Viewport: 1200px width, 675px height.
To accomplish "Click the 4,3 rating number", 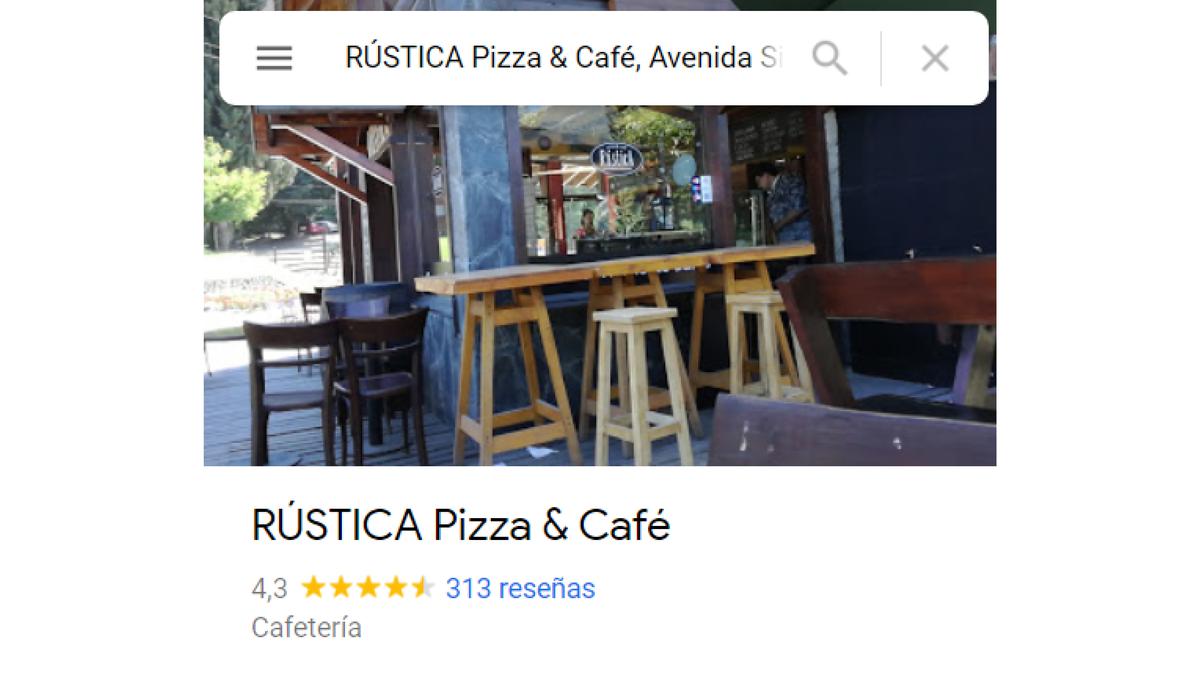I will (269, 588).
